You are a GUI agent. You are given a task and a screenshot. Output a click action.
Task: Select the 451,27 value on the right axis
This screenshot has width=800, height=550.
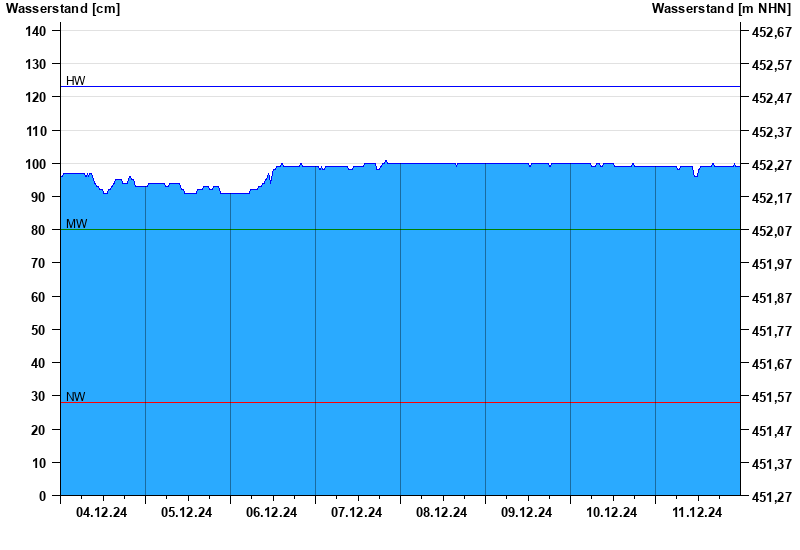[x=771, y=497]
